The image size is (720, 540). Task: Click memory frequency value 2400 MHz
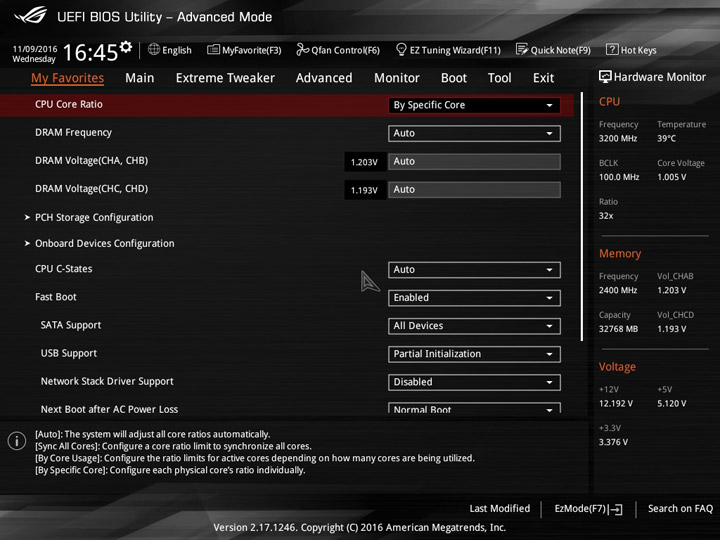pos(618,290)
